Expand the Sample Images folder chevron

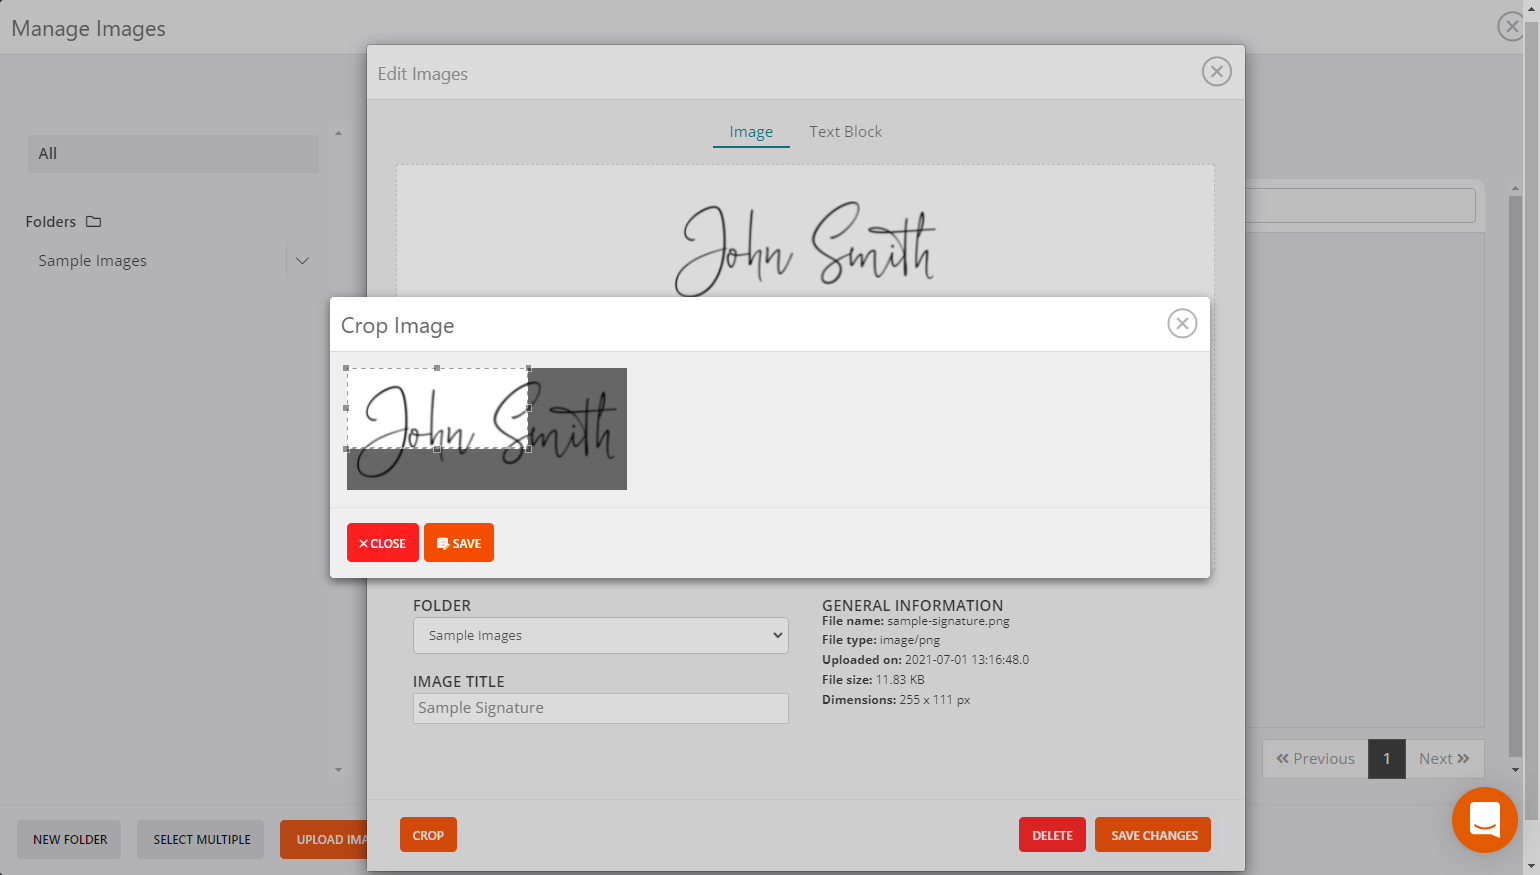click(x=302, y=260)
